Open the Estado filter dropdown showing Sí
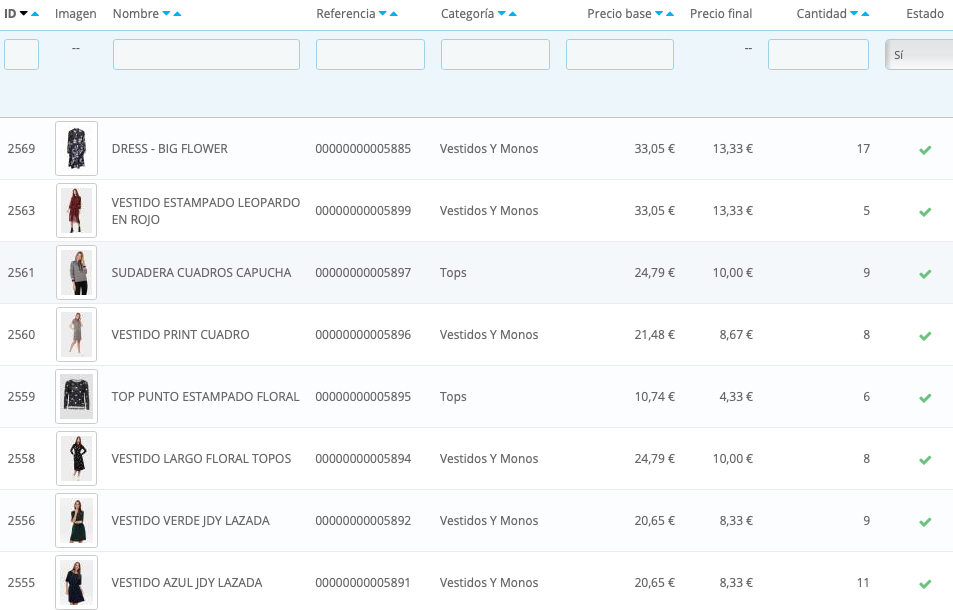Image resolution: width=953 pixels, height=610 pixels. (x=919, y=55)
